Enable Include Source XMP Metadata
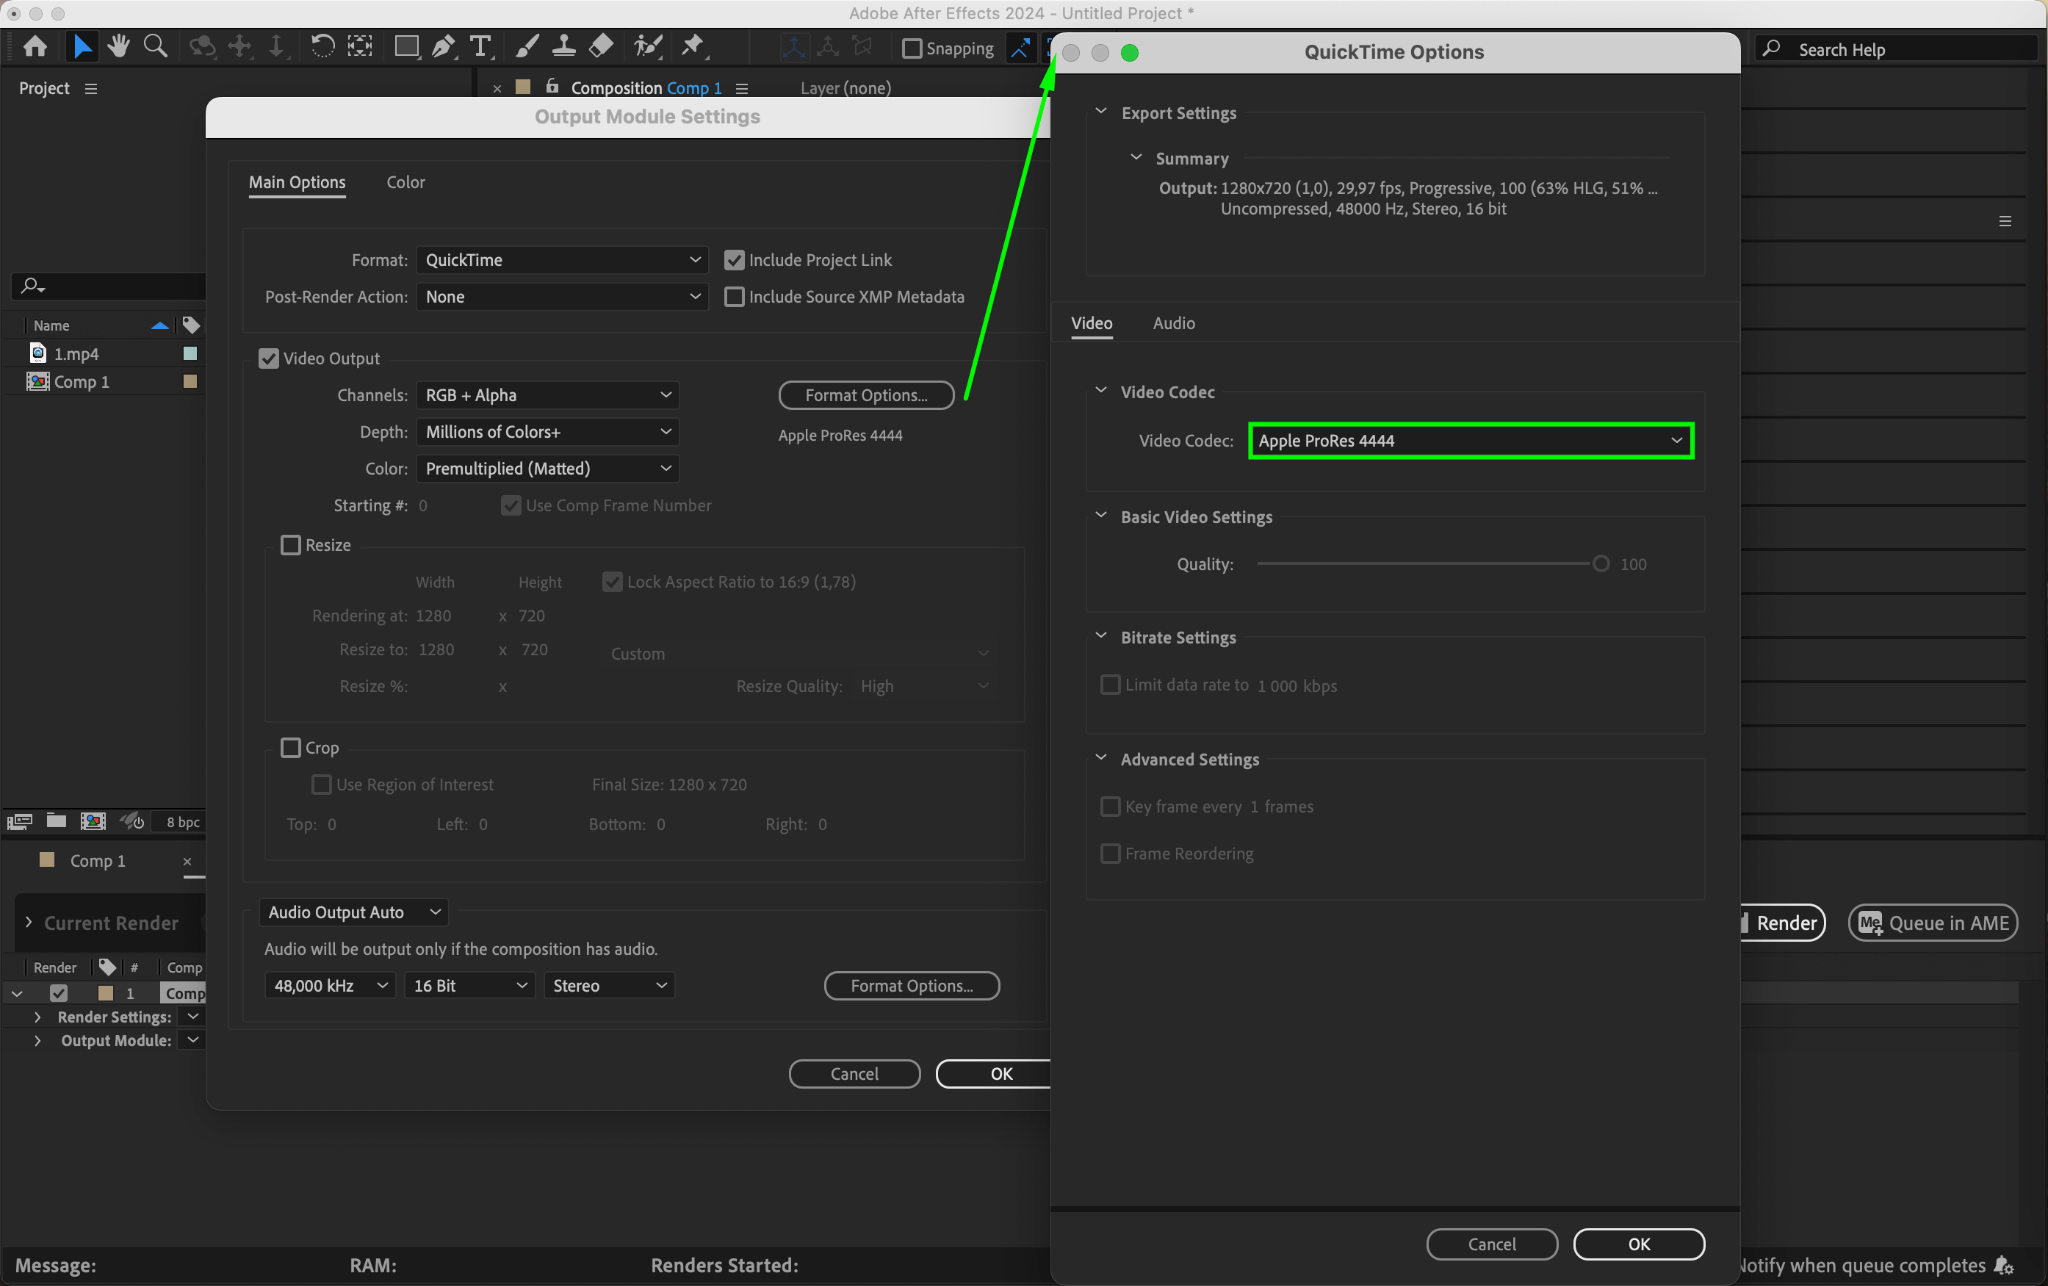2048x1286 pixels. 735,297
